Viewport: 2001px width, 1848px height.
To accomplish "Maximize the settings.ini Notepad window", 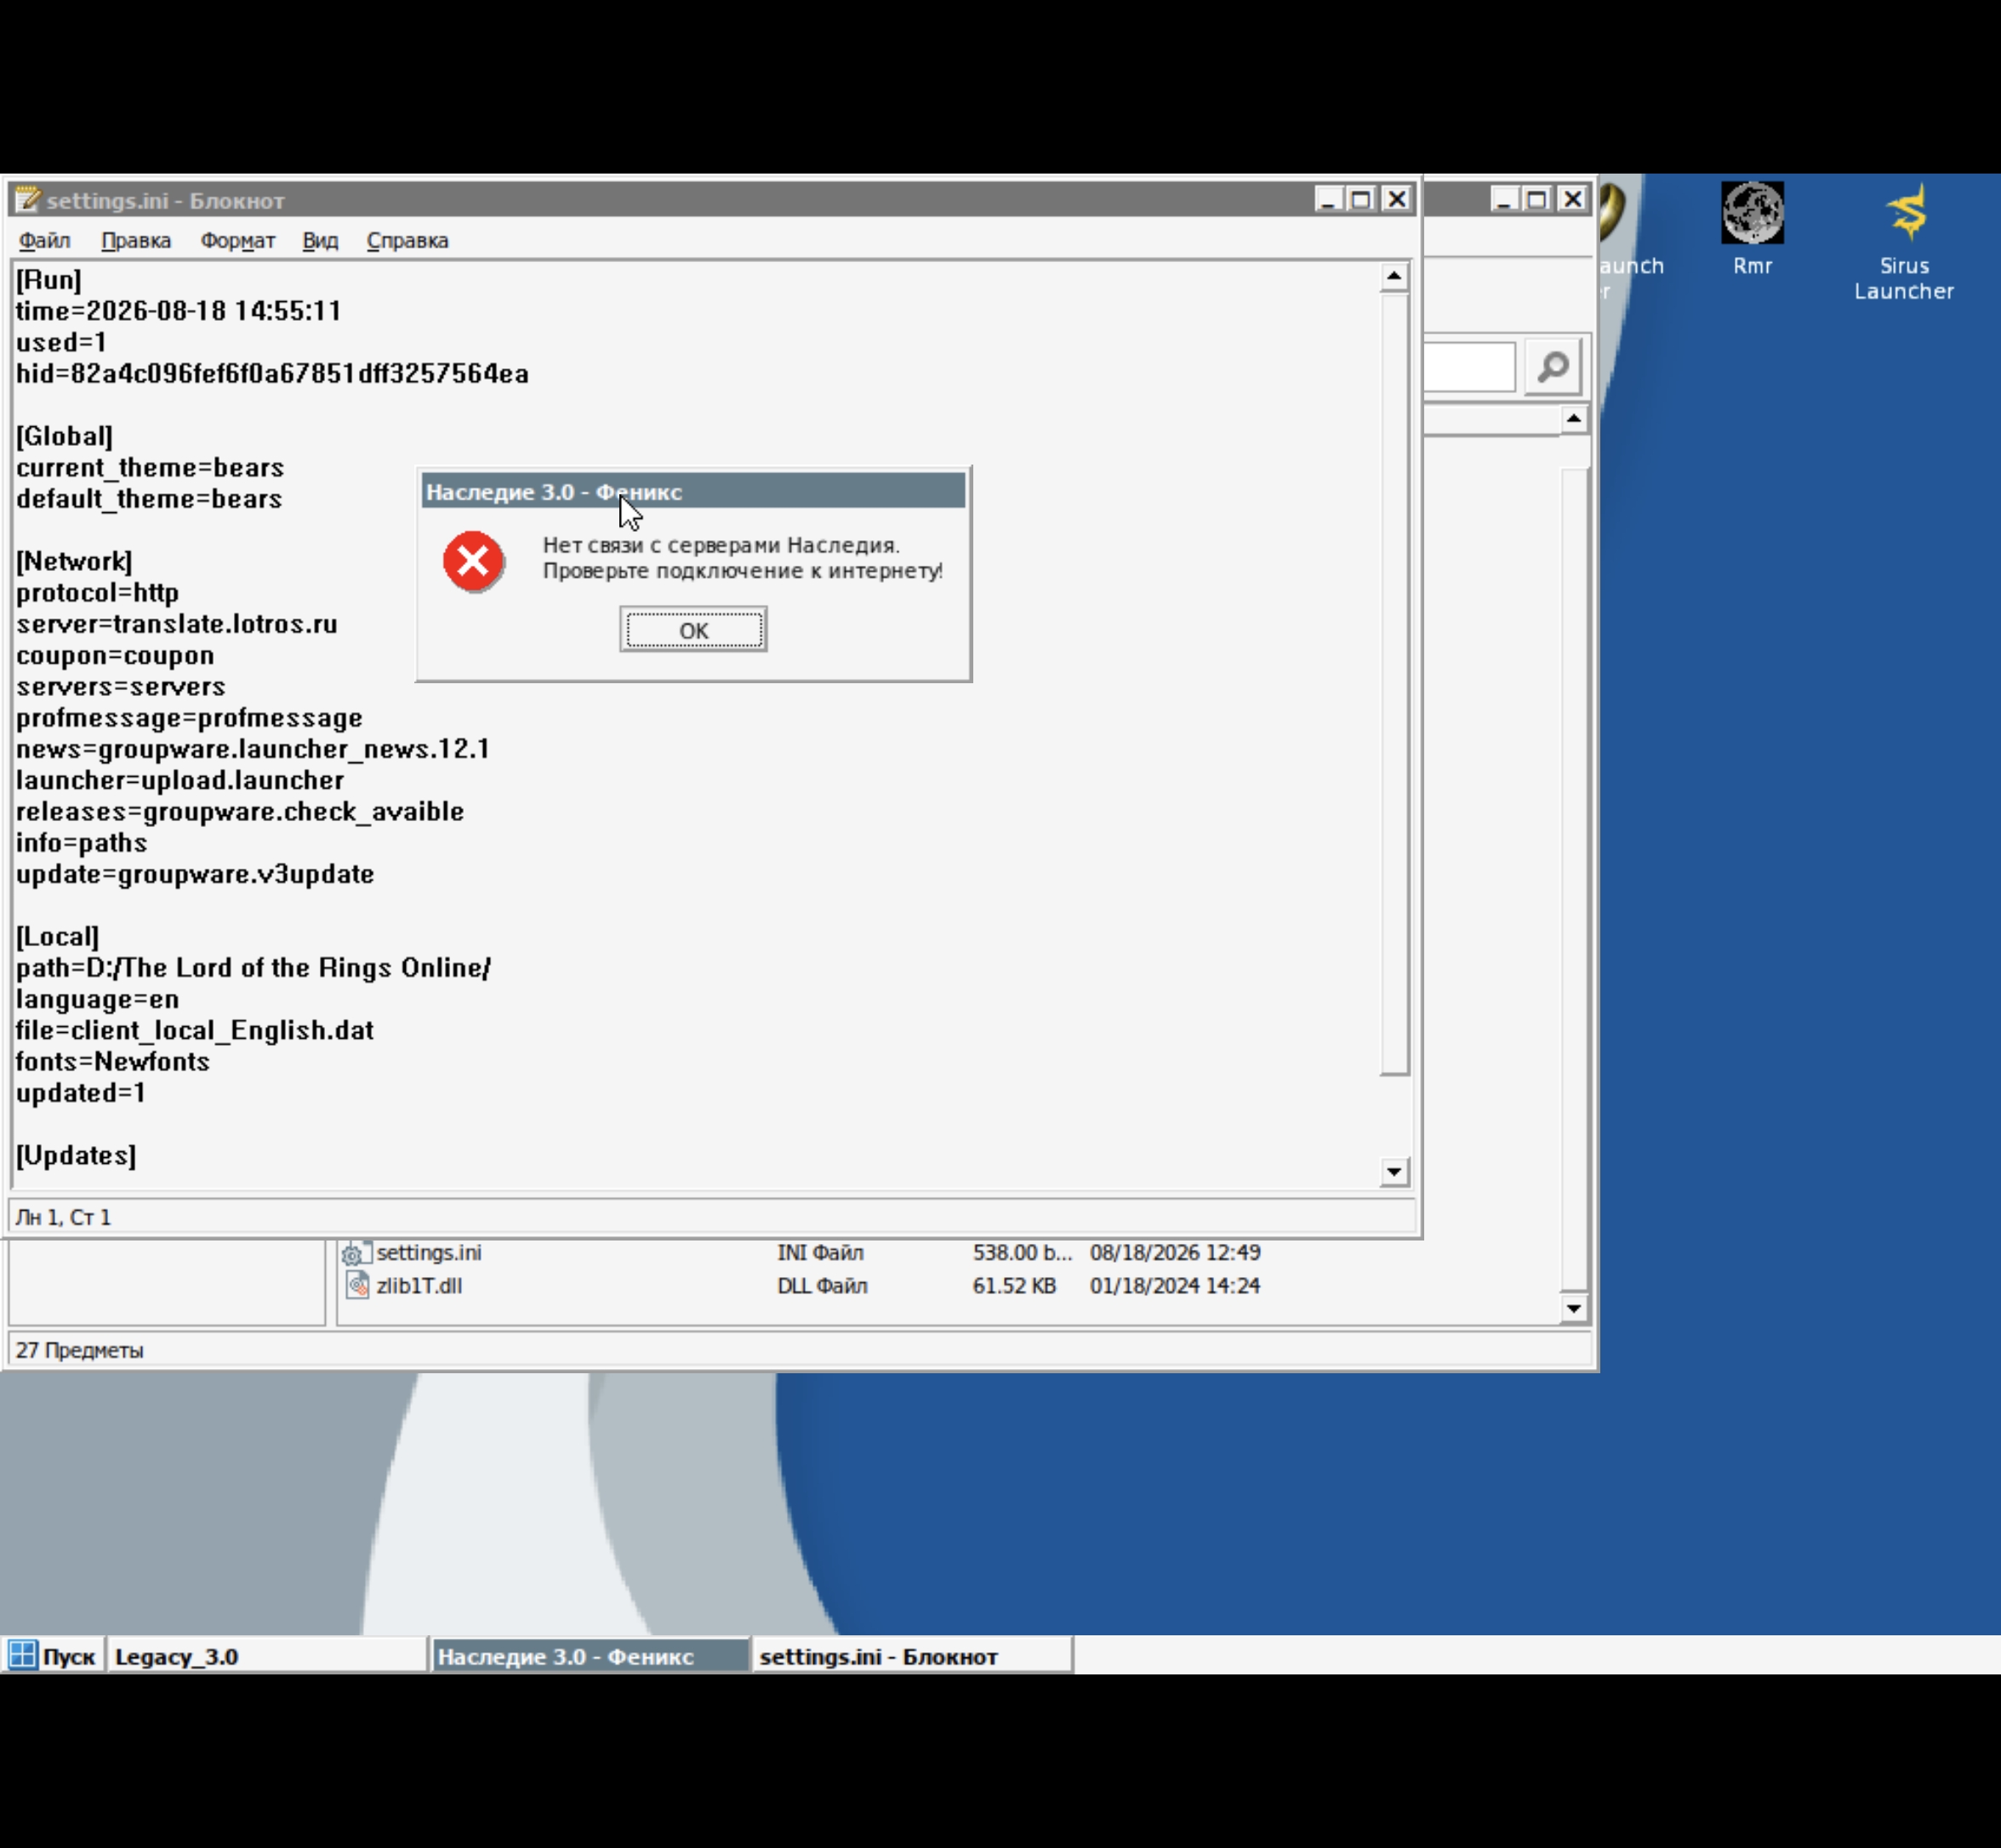I will (1361, 199).
